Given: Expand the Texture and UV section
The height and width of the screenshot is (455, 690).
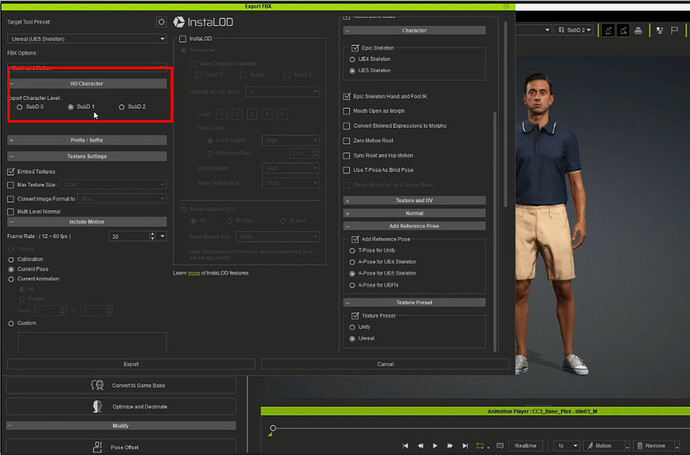Looking at the screenshot, I should click(414, 200).
